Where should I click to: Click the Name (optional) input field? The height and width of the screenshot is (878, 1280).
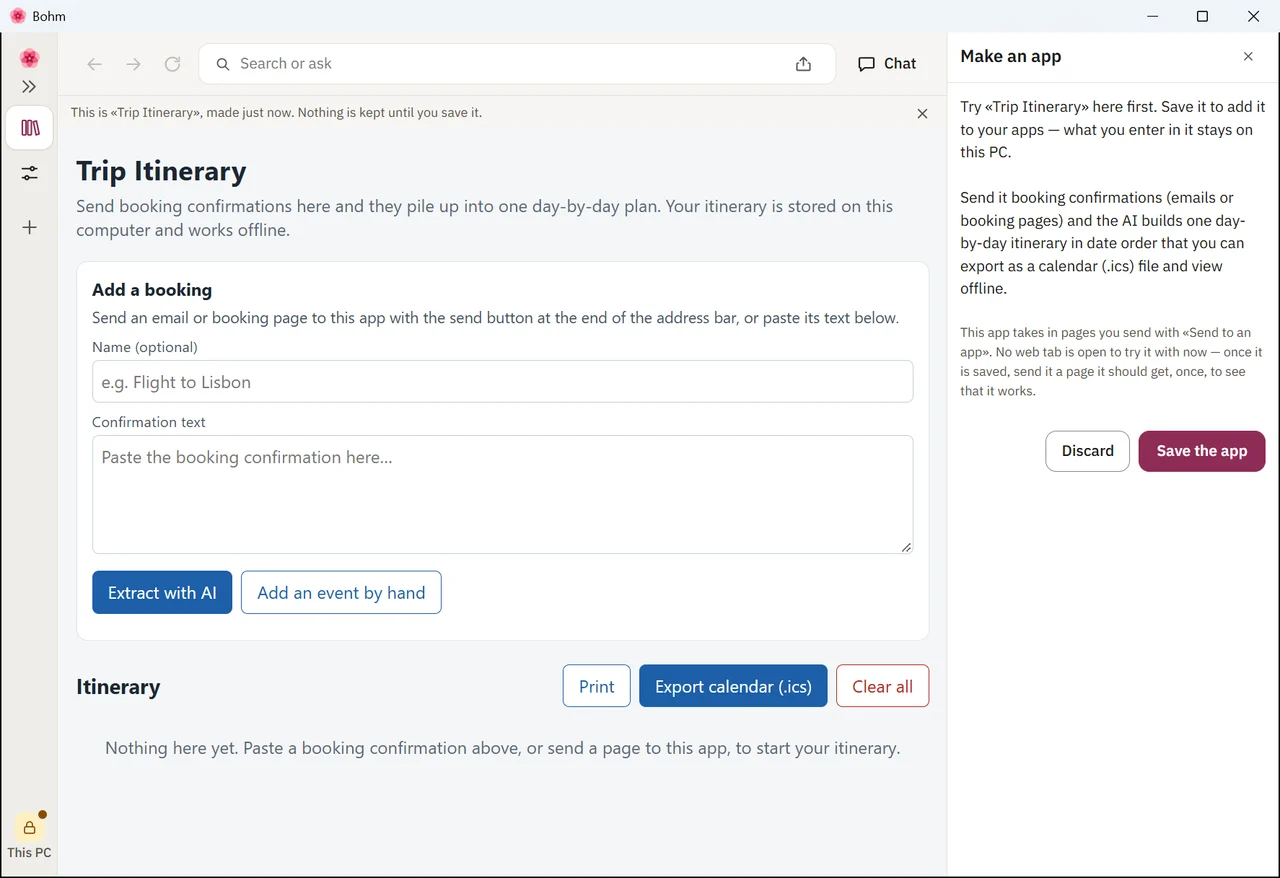[502, 382]
